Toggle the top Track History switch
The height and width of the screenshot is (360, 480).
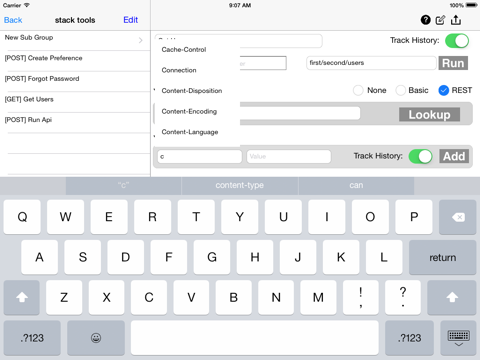(x=457, y=41)
